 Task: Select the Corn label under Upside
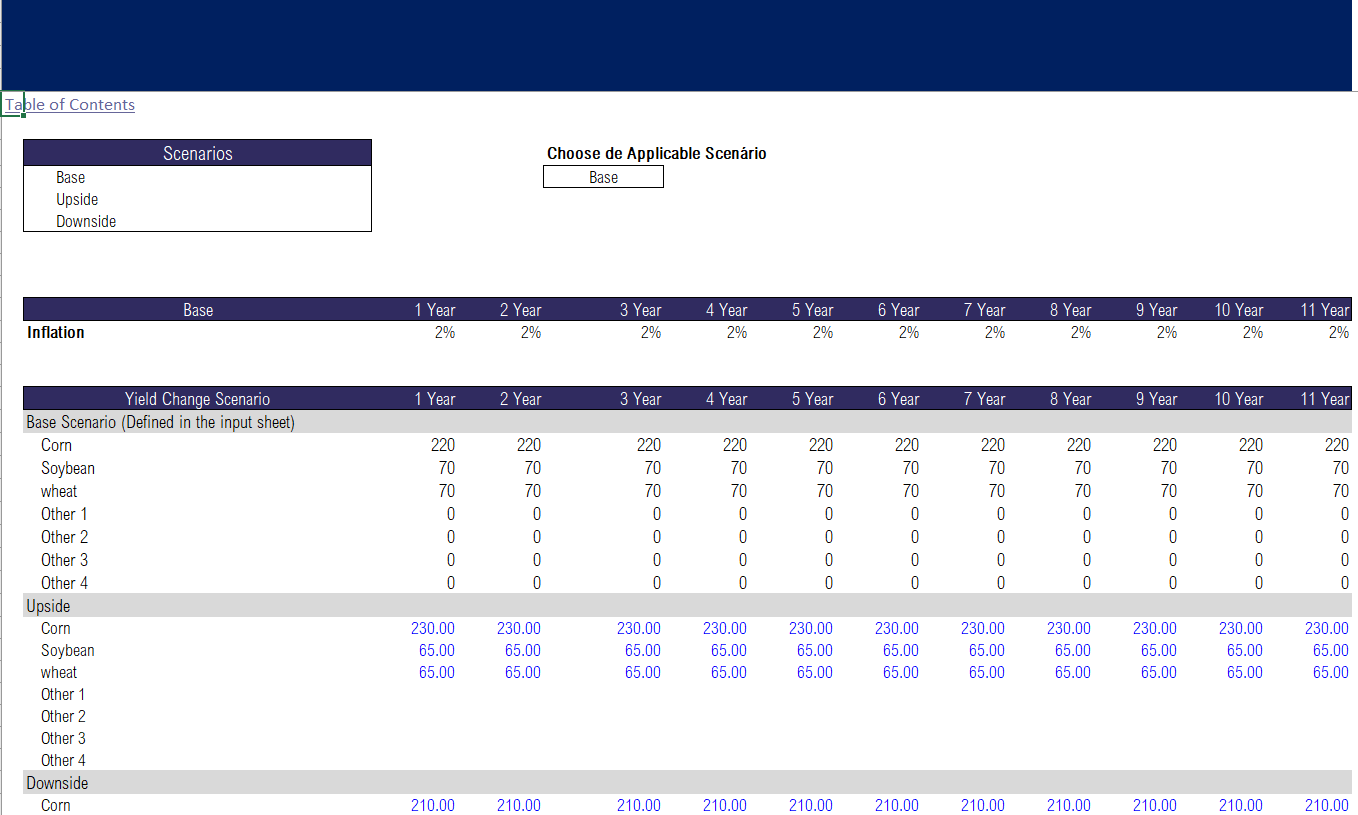(x=56, y=628)
